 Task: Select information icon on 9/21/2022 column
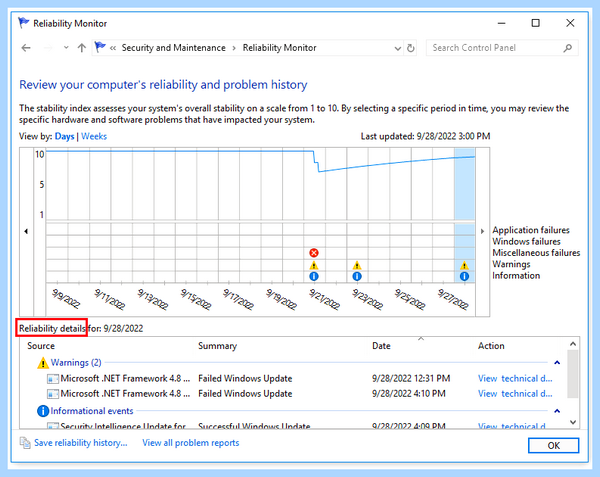coord(314,276)
